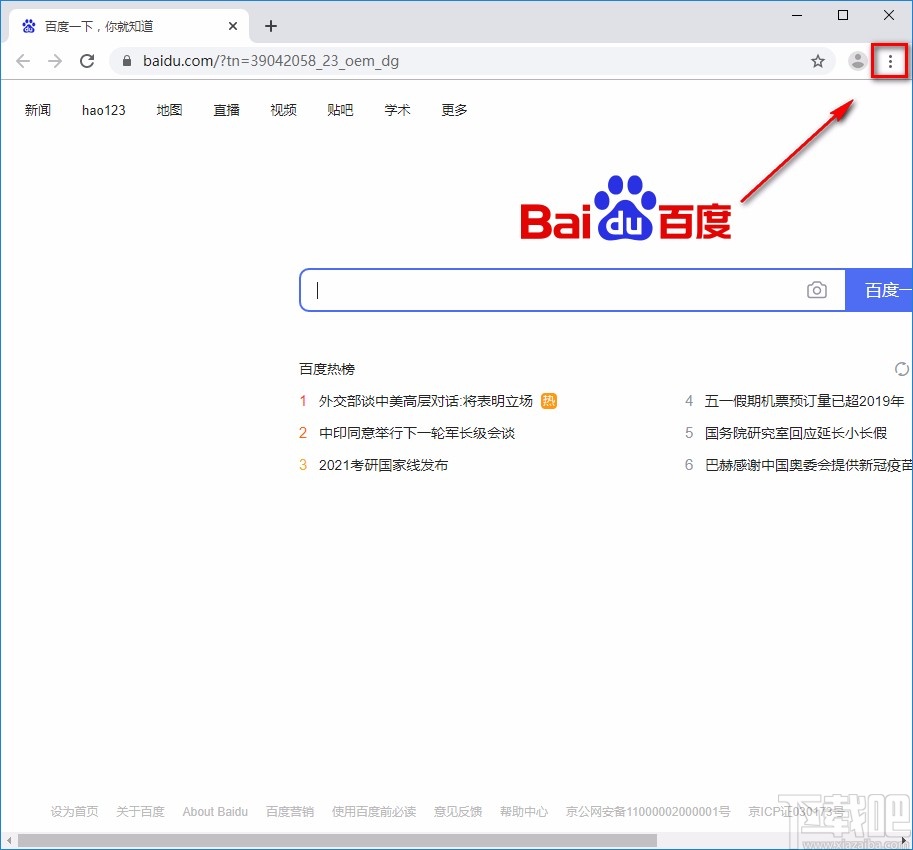913x850 pixels.
Task: Expand the 更多 navigation menu
Action: tap(453, 110)
